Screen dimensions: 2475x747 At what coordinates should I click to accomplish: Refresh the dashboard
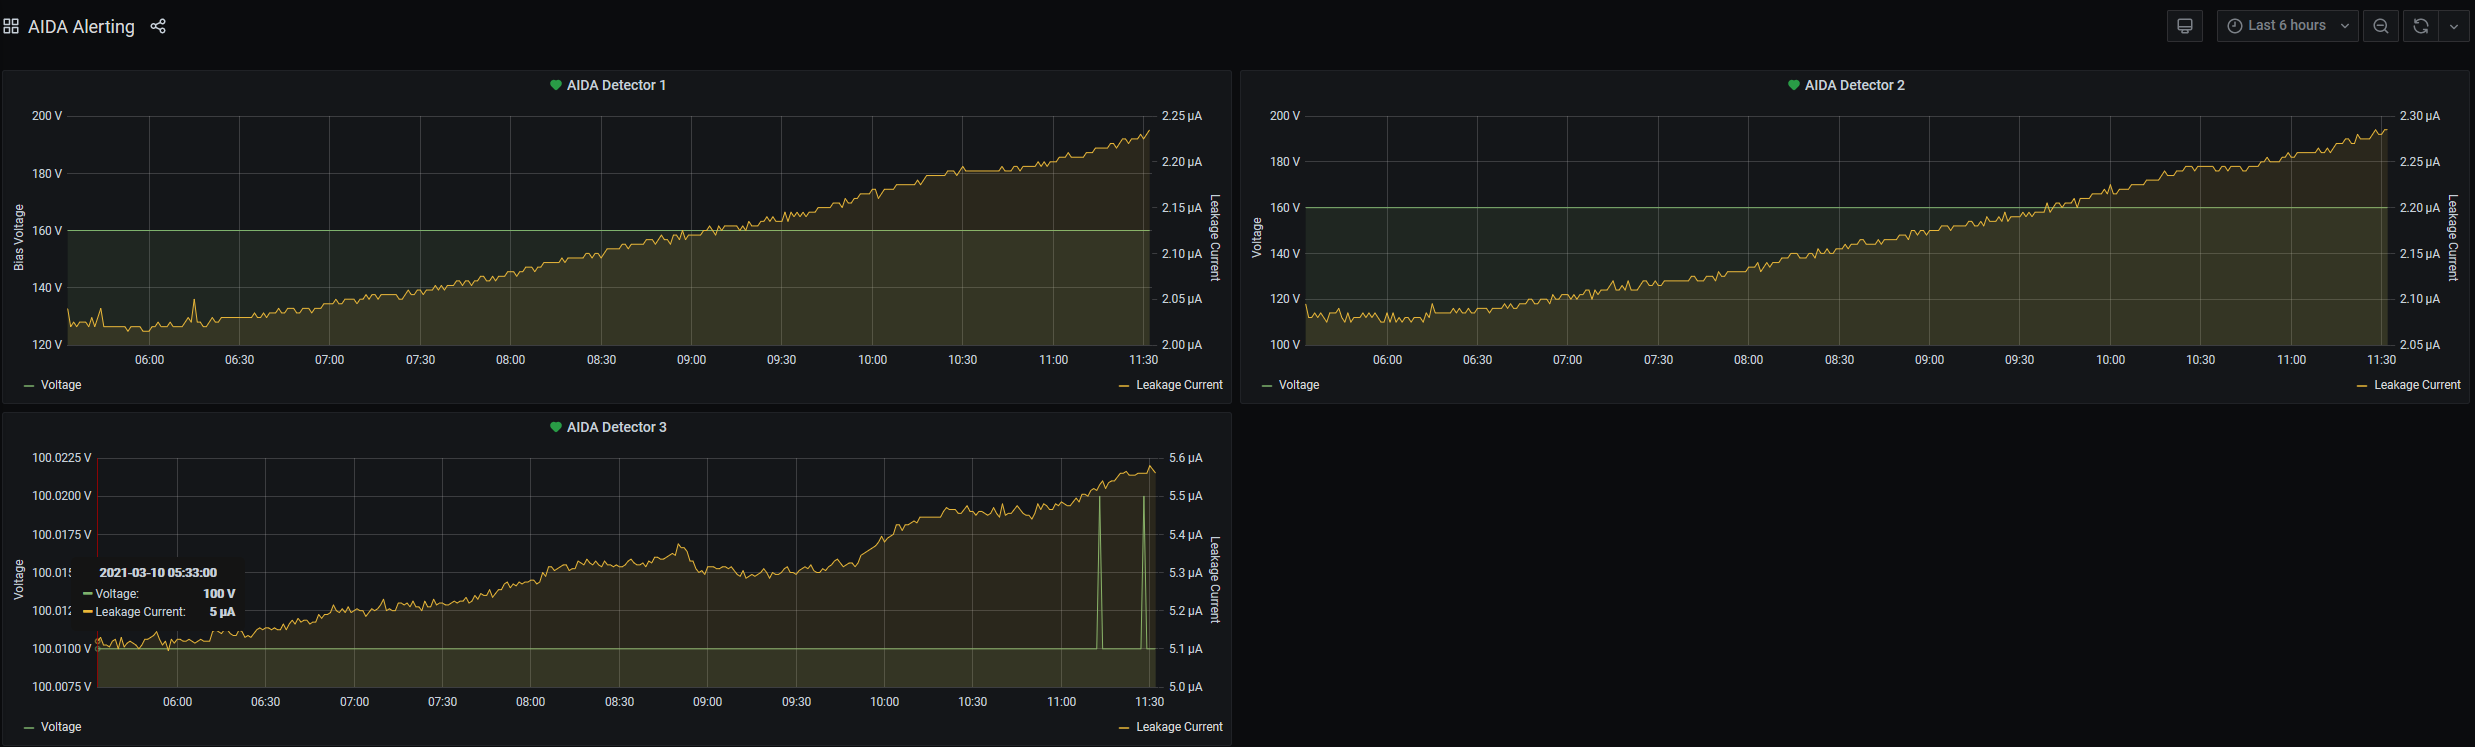click(2421, 26)
